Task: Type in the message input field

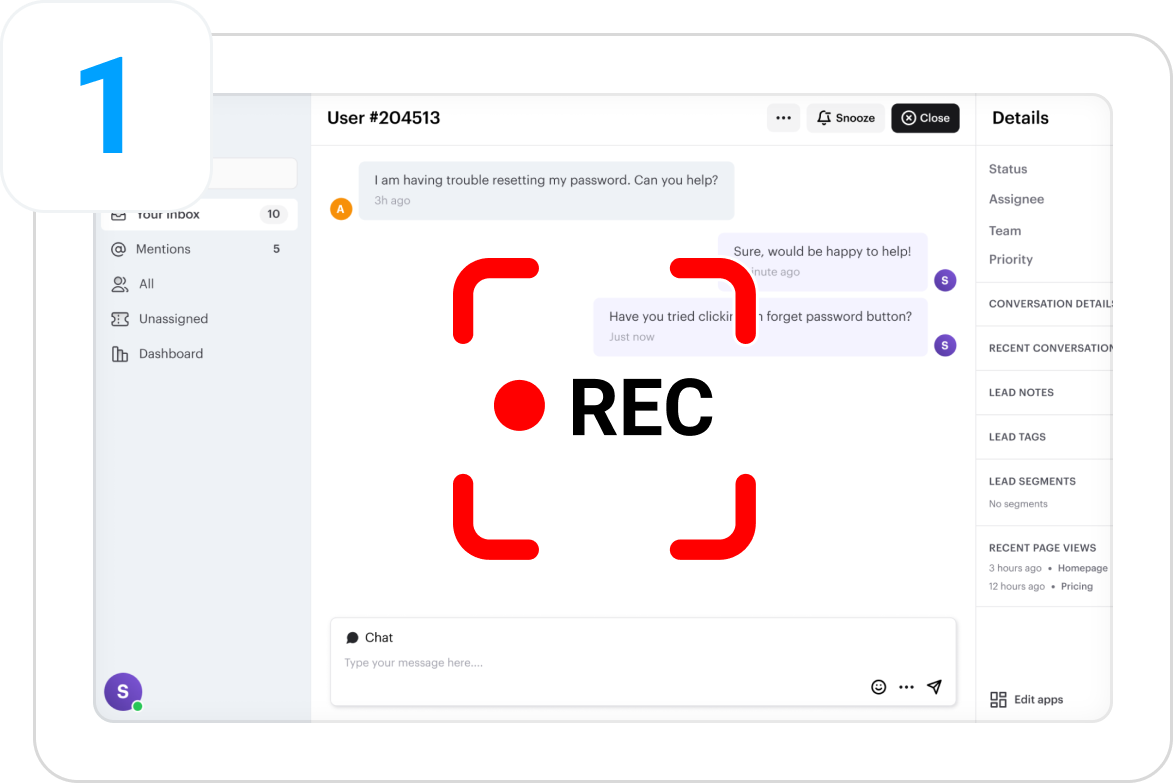Action: click(600, 663)
